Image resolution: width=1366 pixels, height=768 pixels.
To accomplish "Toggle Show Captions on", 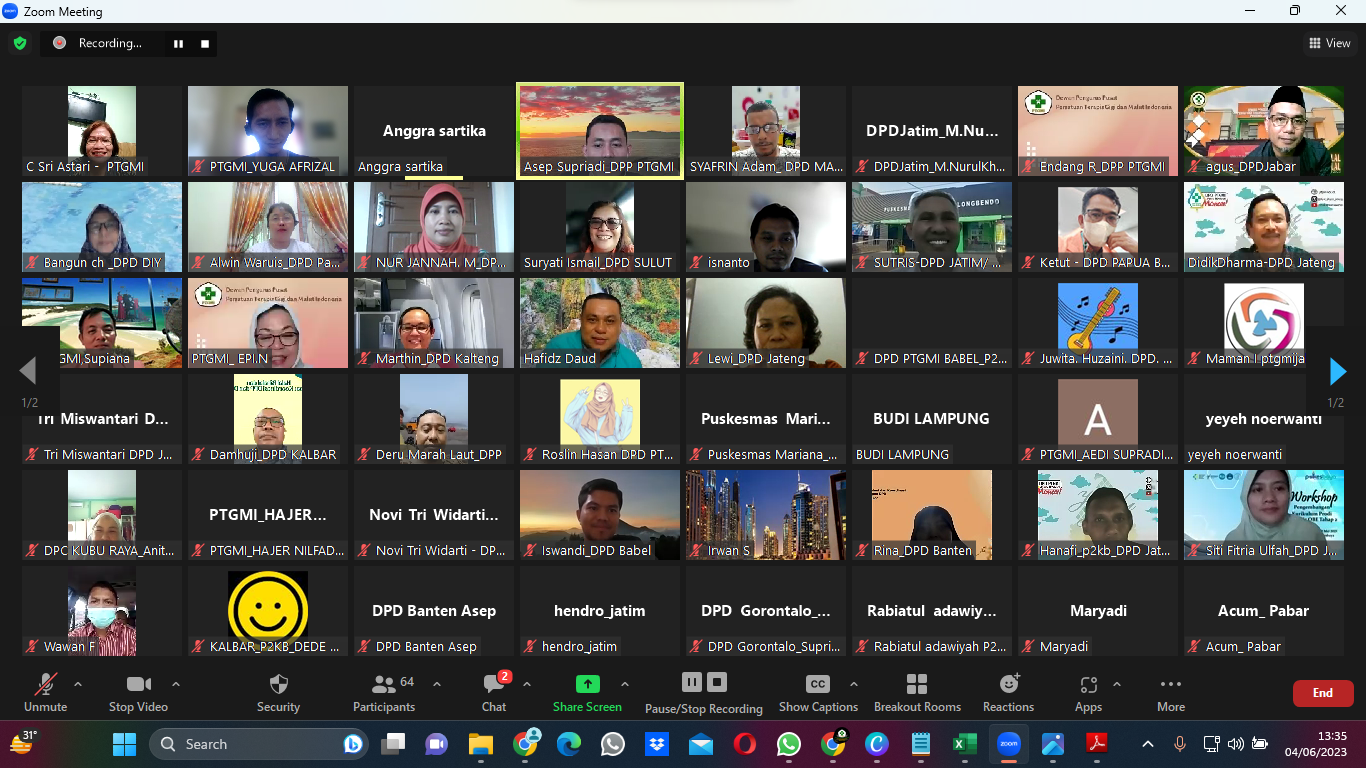I will pos(818,693).
